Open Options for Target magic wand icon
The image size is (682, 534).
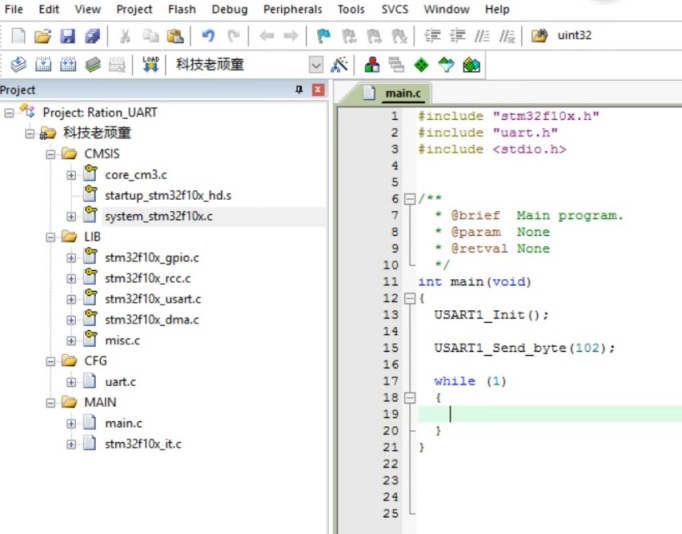340,64
